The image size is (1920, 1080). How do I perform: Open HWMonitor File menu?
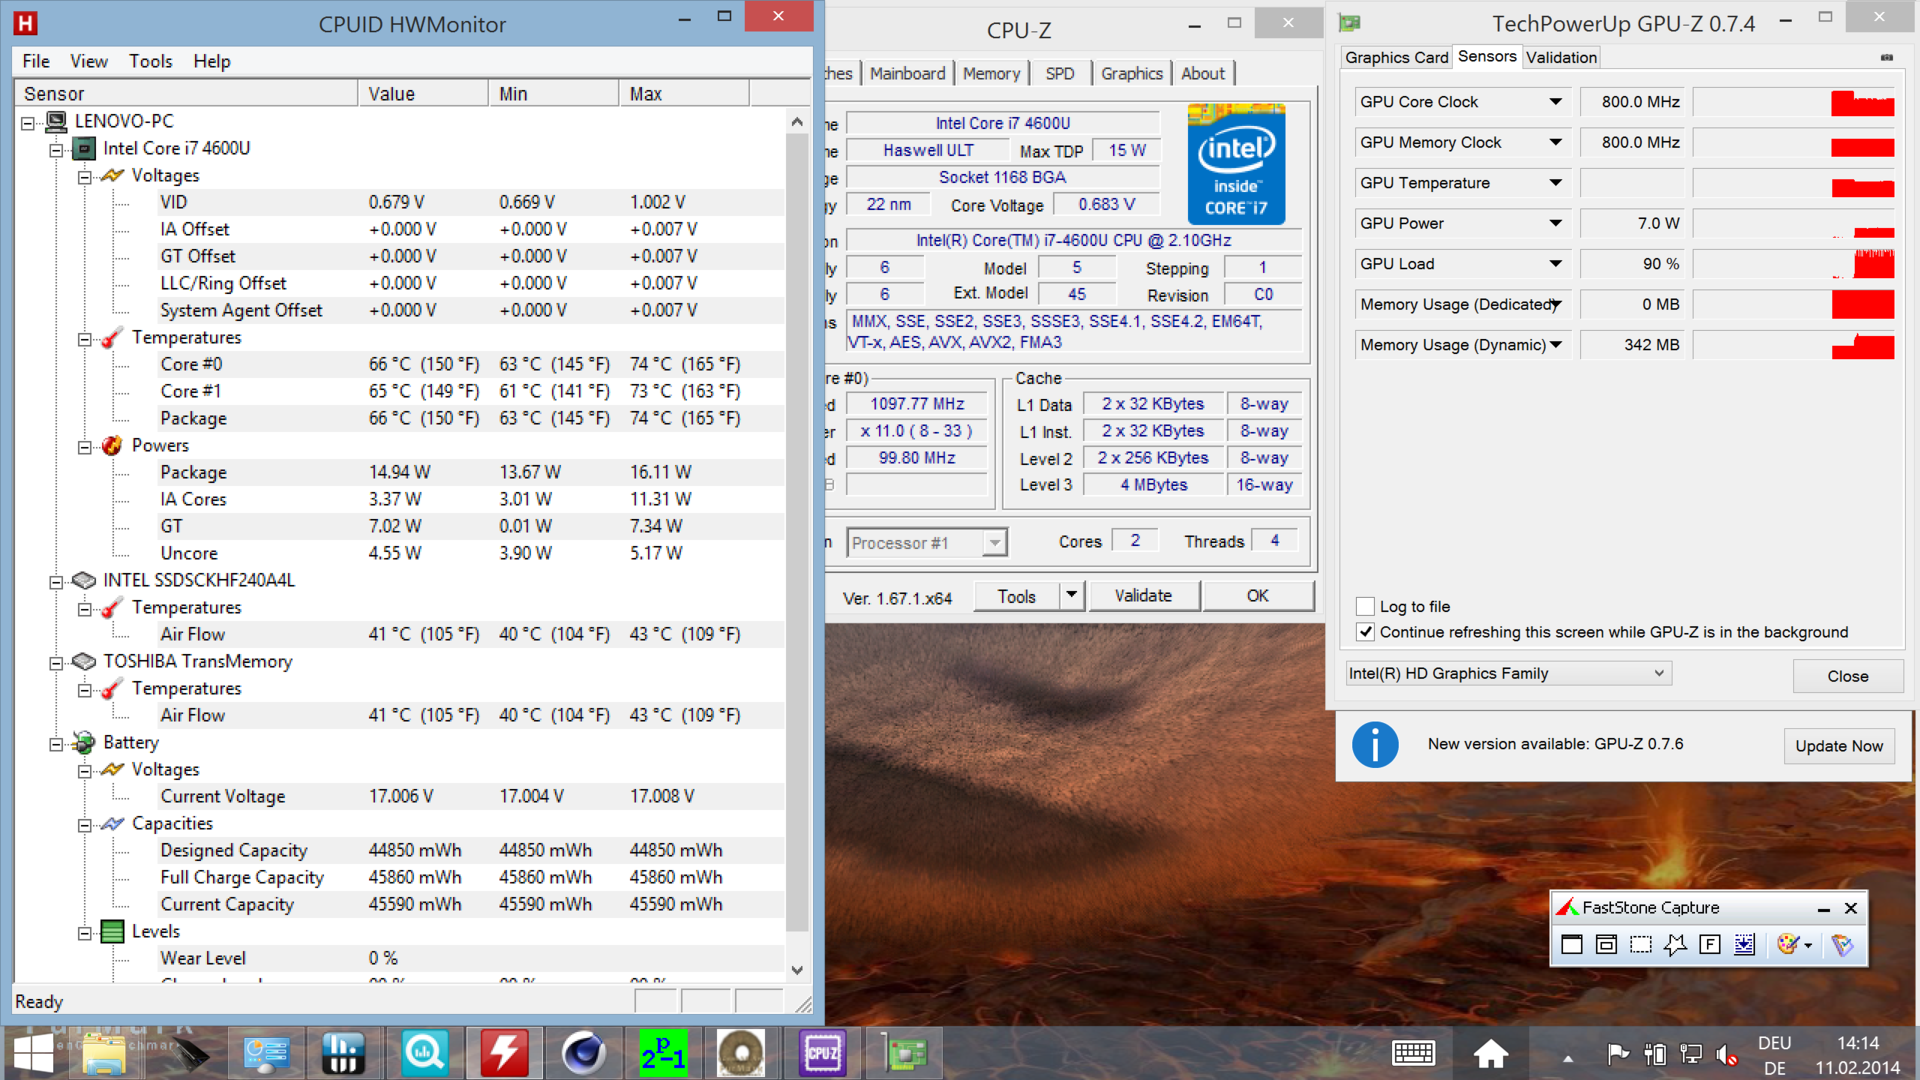coord(36,61)
